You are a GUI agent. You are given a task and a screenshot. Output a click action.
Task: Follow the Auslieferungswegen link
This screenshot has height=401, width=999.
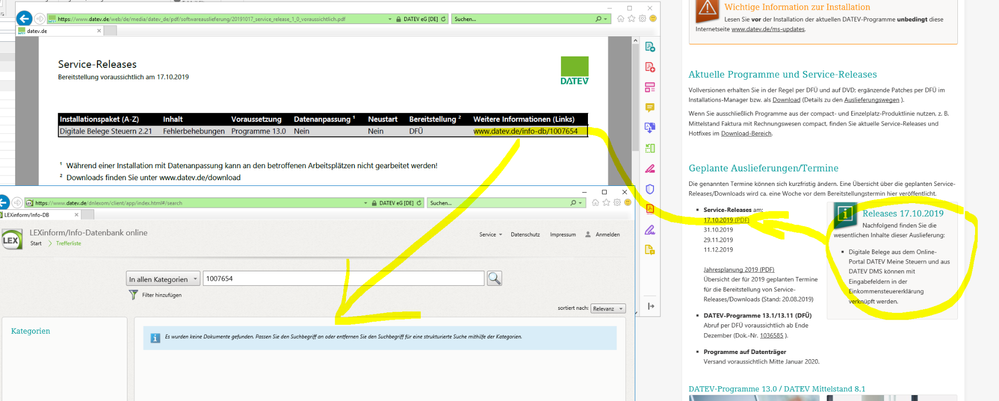click(873, 100)
